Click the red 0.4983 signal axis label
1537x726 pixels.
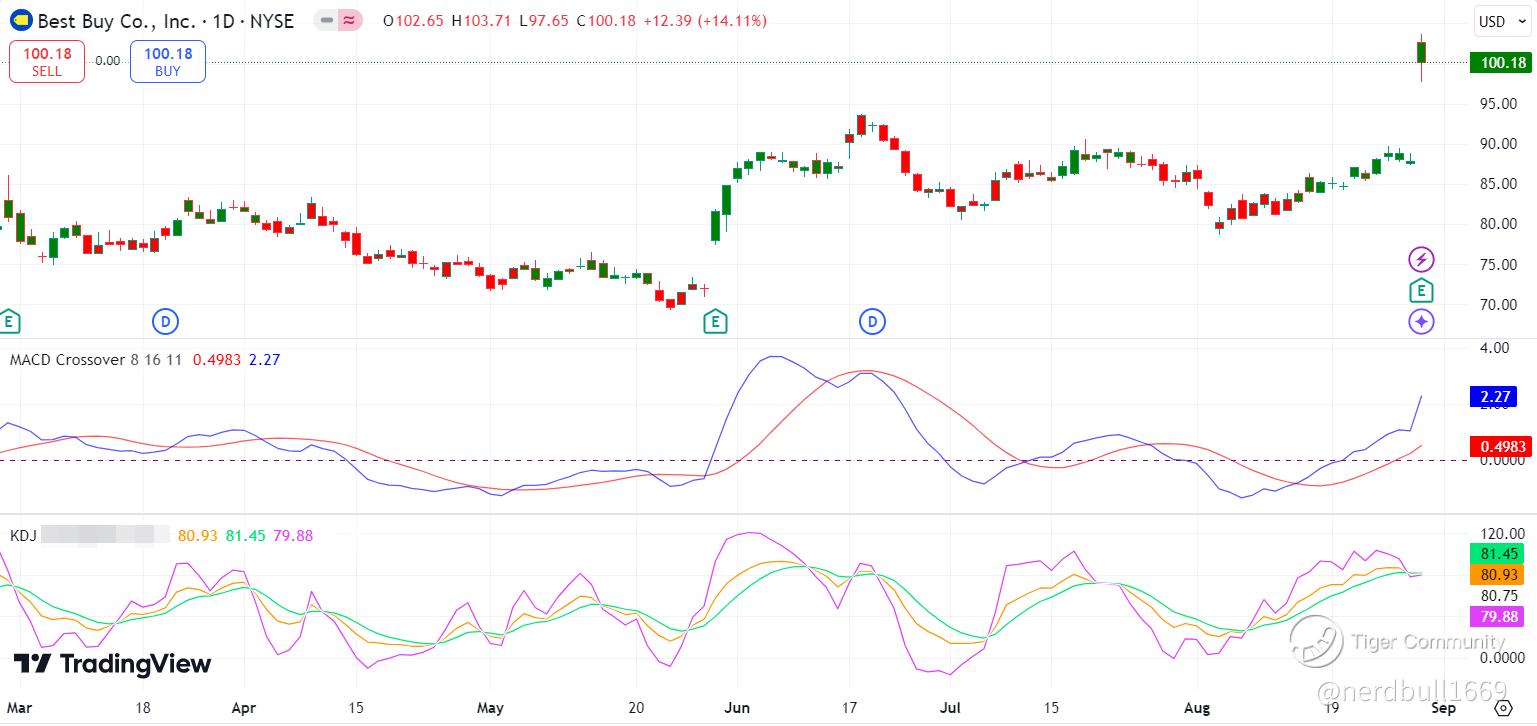coord(1500,447)
